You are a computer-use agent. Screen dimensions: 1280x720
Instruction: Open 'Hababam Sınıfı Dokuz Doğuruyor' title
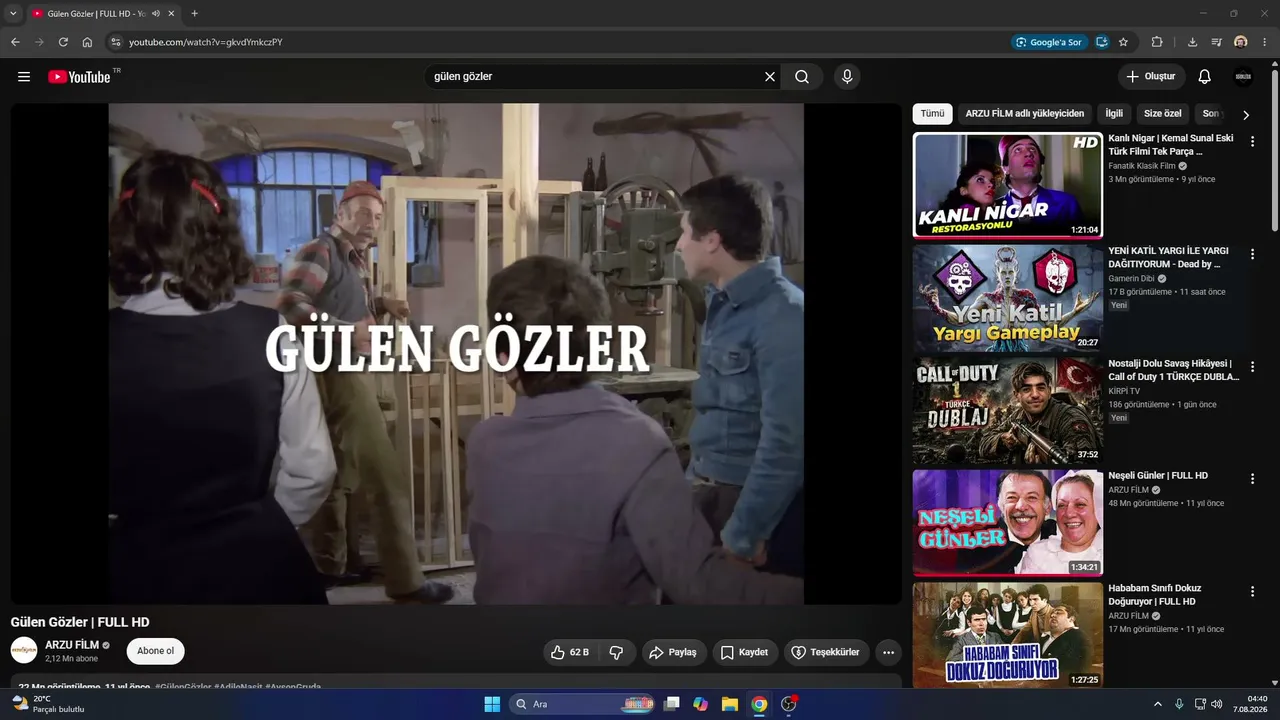point(1155,595)
